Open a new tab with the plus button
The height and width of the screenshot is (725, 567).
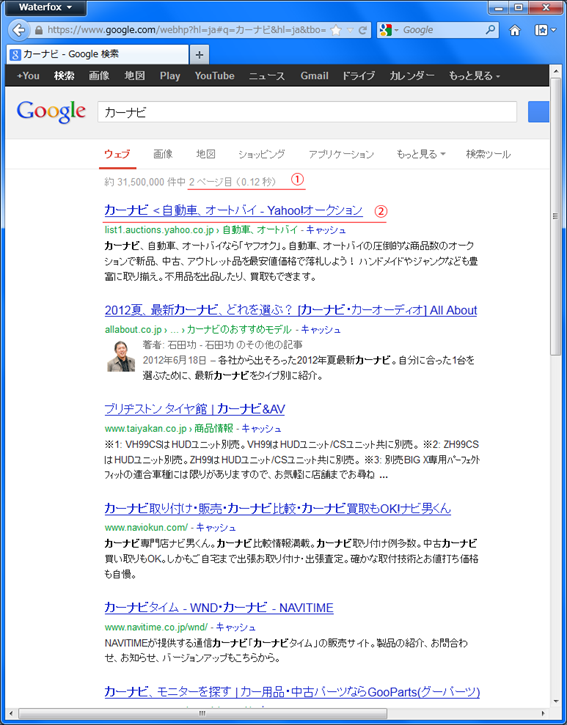pos(199,55)
